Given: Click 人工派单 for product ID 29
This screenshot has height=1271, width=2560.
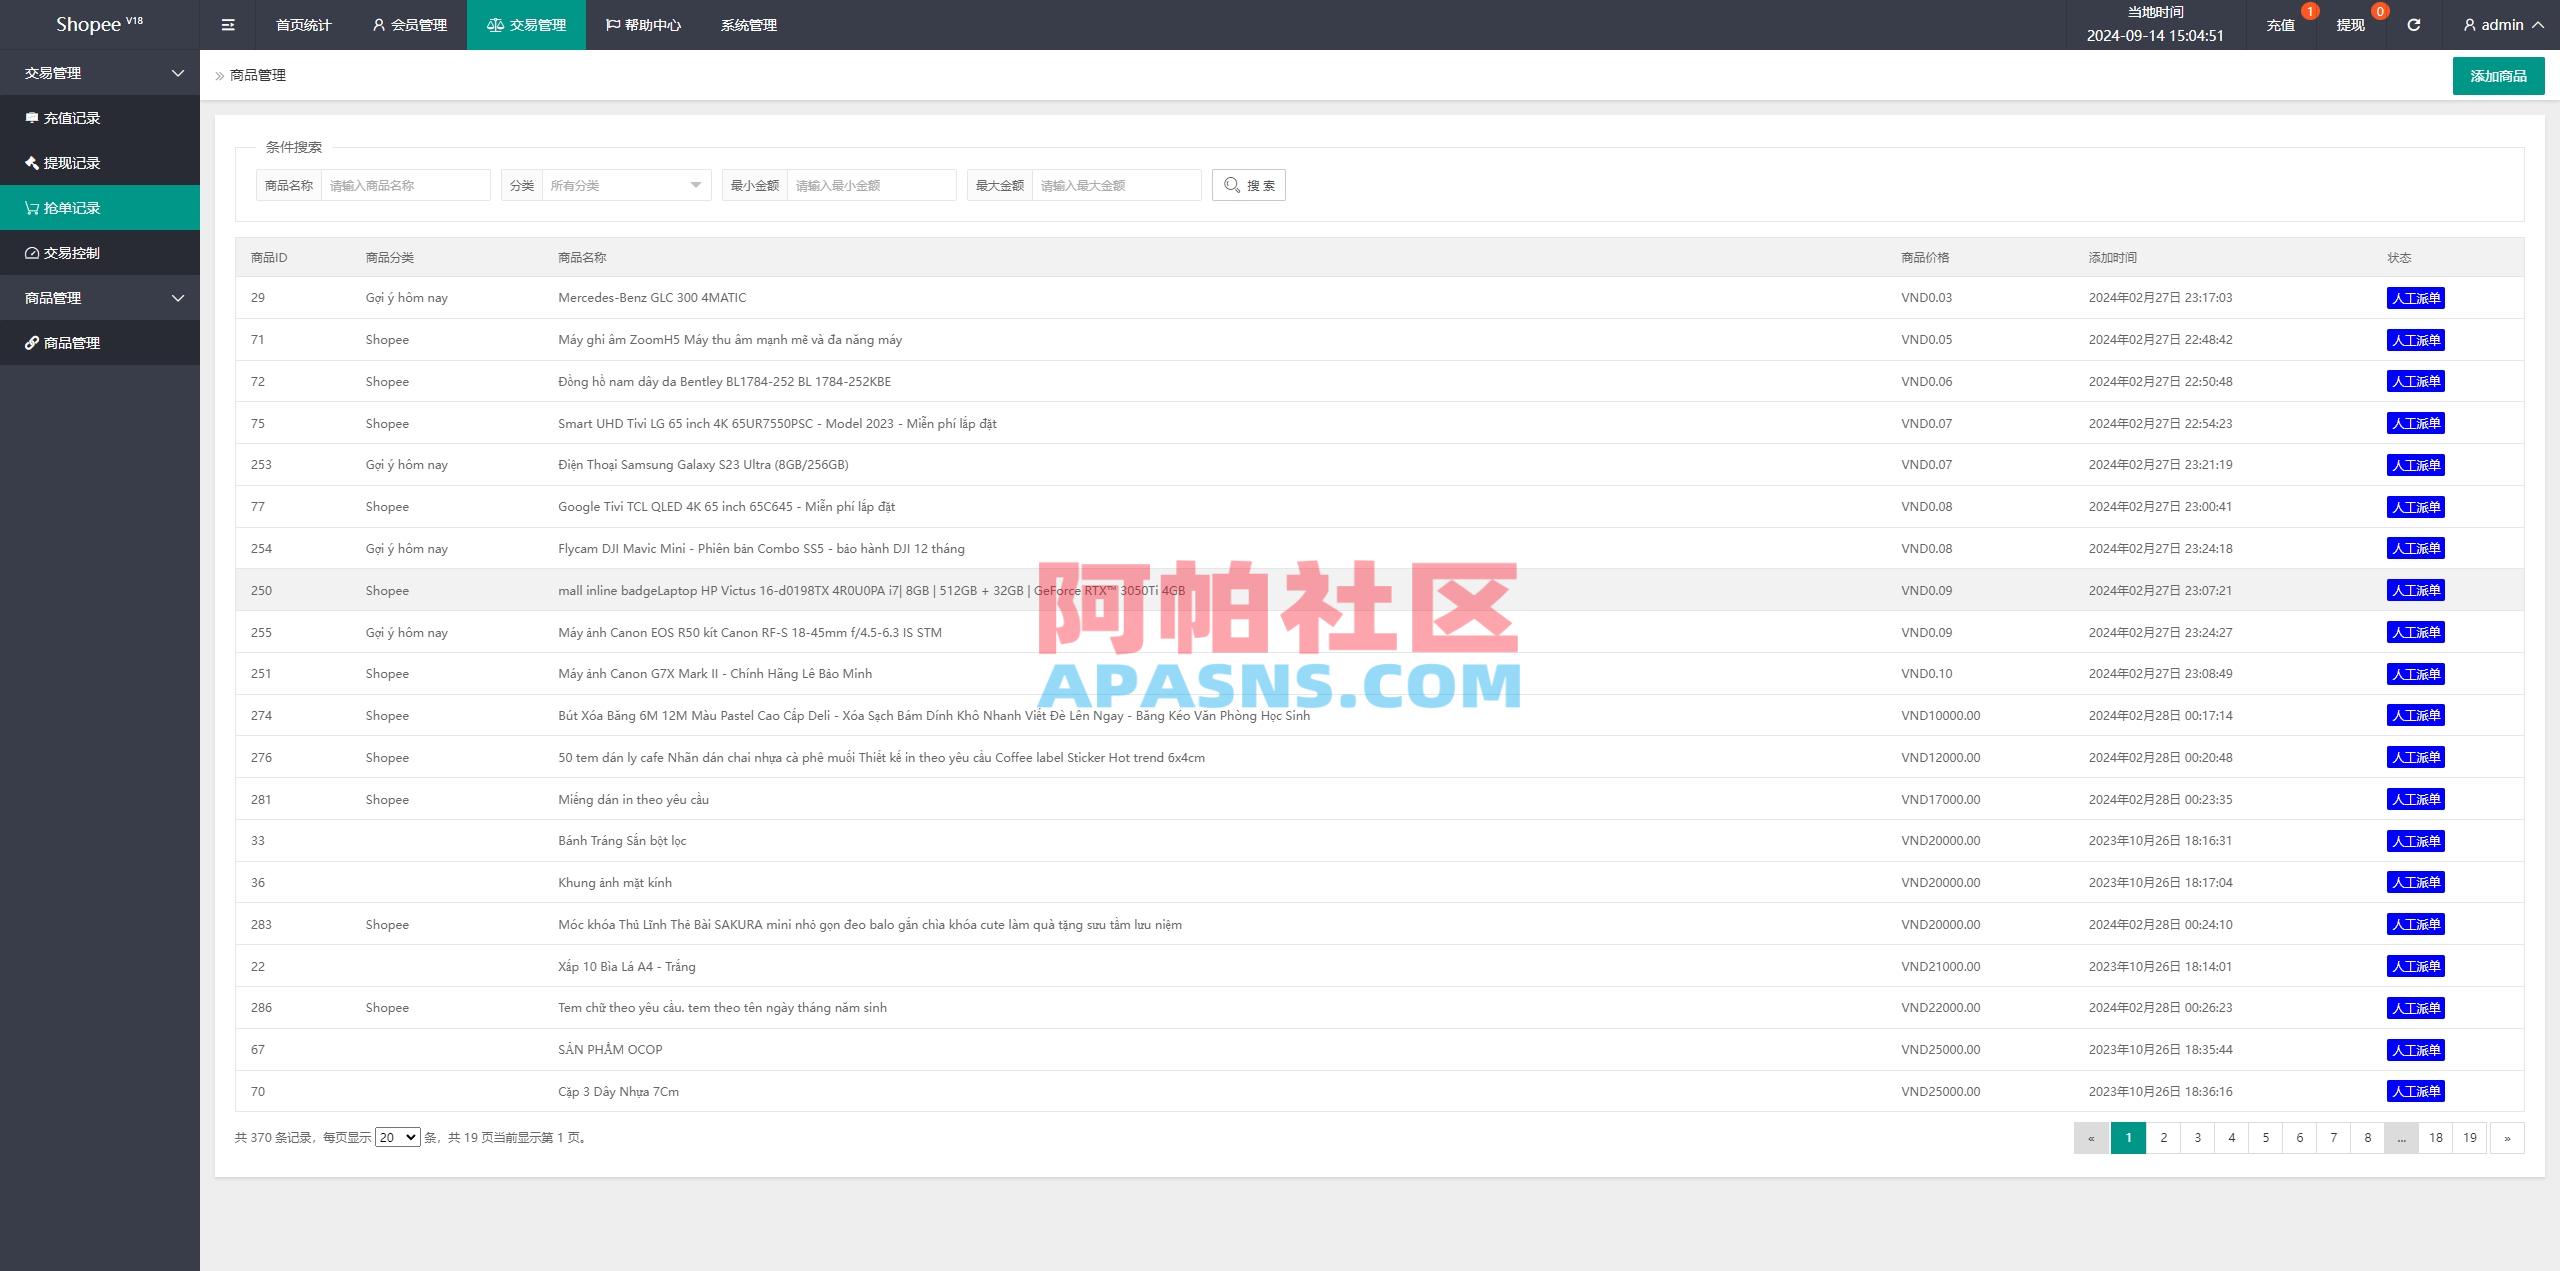Looking at the screenshot, I should click(2416, 297).
